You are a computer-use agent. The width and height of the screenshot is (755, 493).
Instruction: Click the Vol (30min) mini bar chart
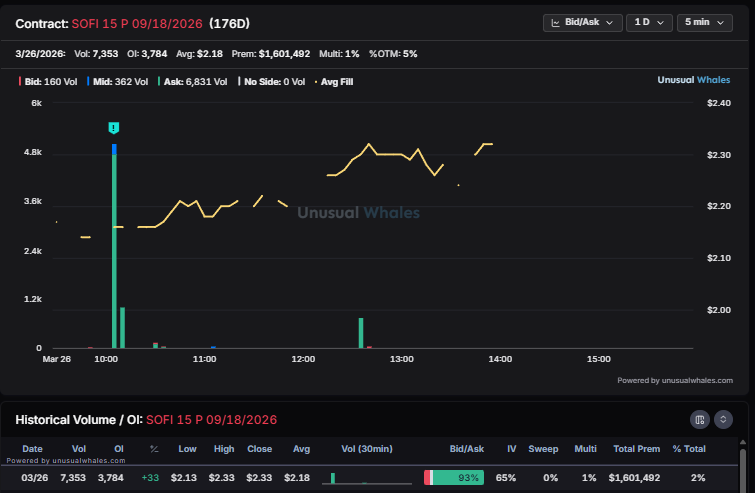coord(362,478)
